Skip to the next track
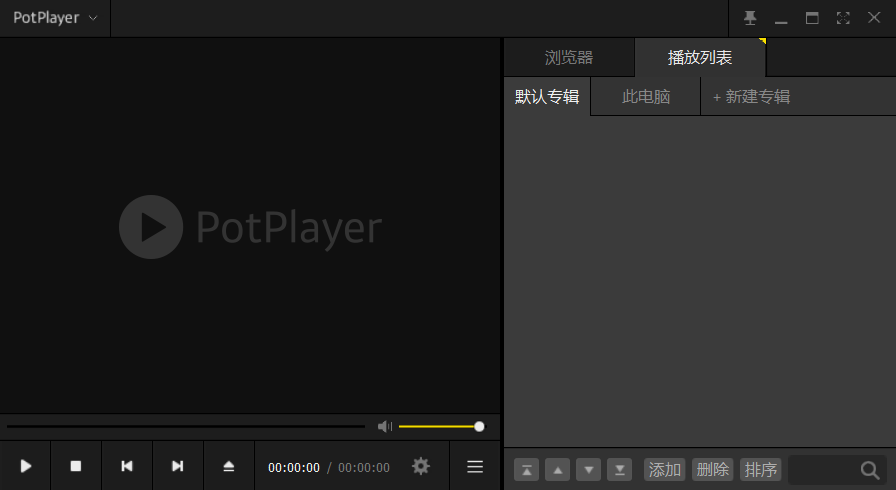The height and width of the screenshot is (490, 896). tap(177, 466)
